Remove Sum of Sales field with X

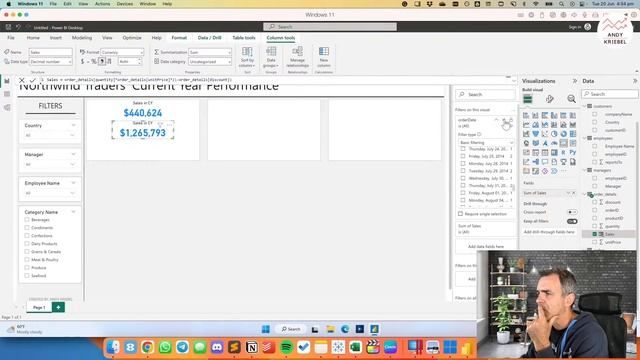pyautogui.click(x=573, y=193)
